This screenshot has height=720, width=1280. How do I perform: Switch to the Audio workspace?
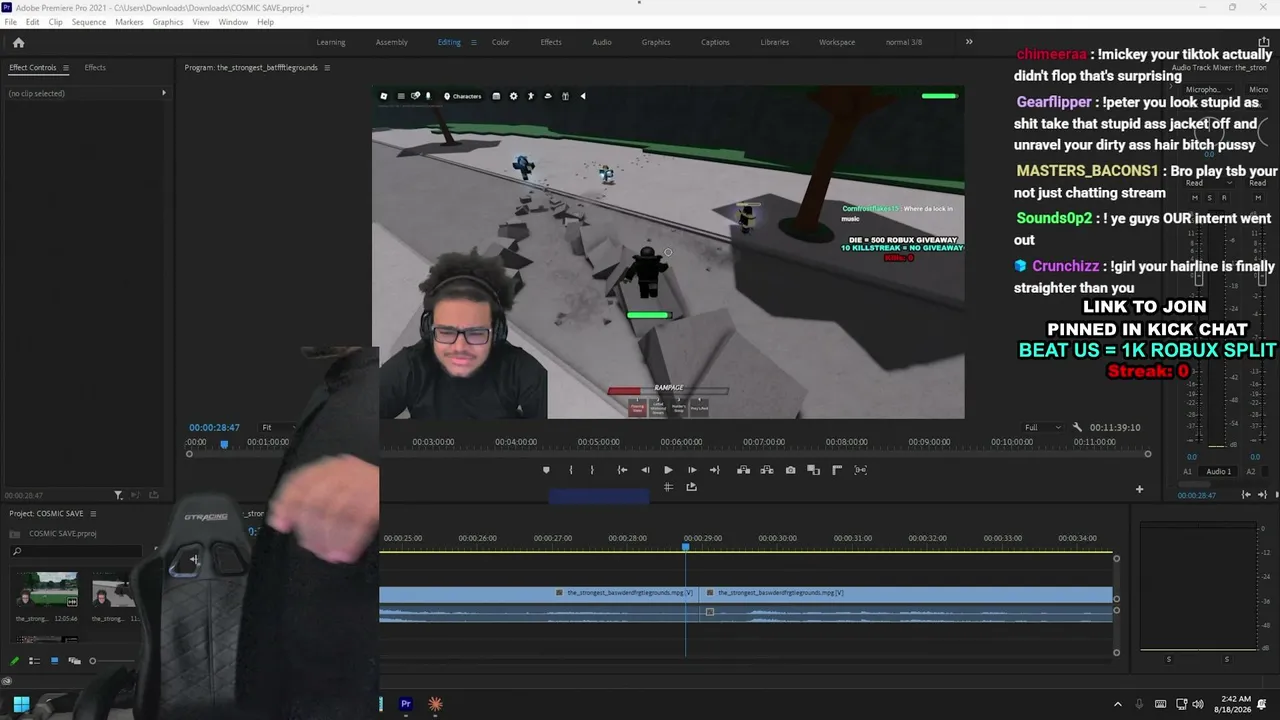point(602,42)
